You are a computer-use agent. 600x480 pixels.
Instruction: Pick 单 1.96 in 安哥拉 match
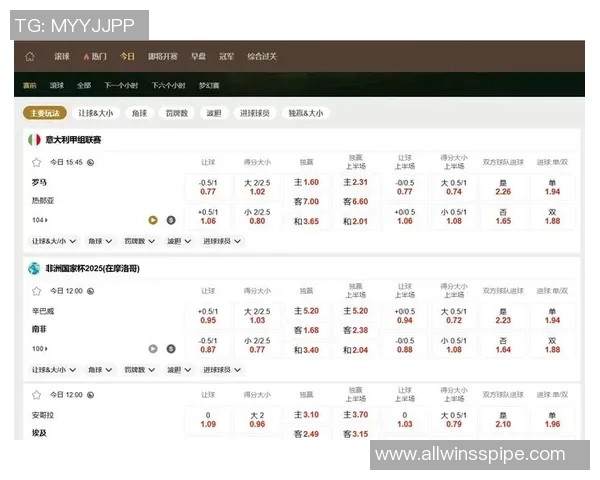(x=552, y=420)
